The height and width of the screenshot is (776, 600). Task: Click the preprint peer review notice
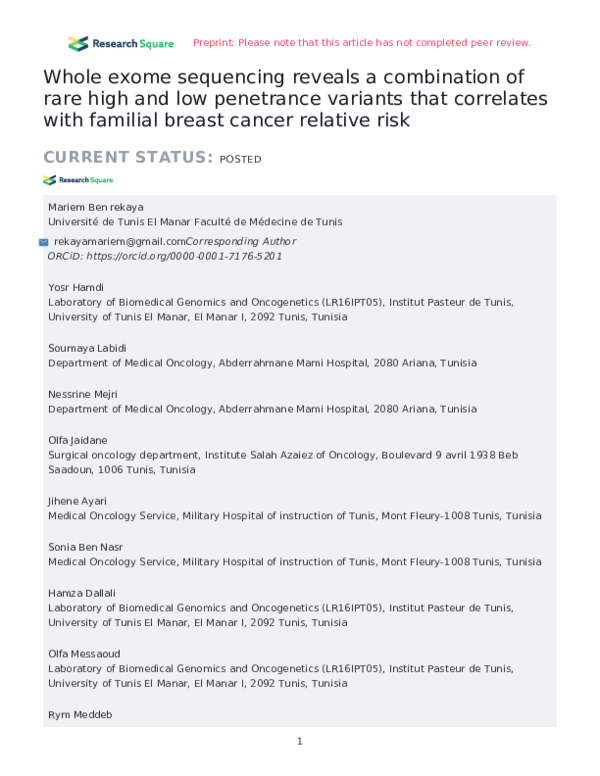(361, 43)
